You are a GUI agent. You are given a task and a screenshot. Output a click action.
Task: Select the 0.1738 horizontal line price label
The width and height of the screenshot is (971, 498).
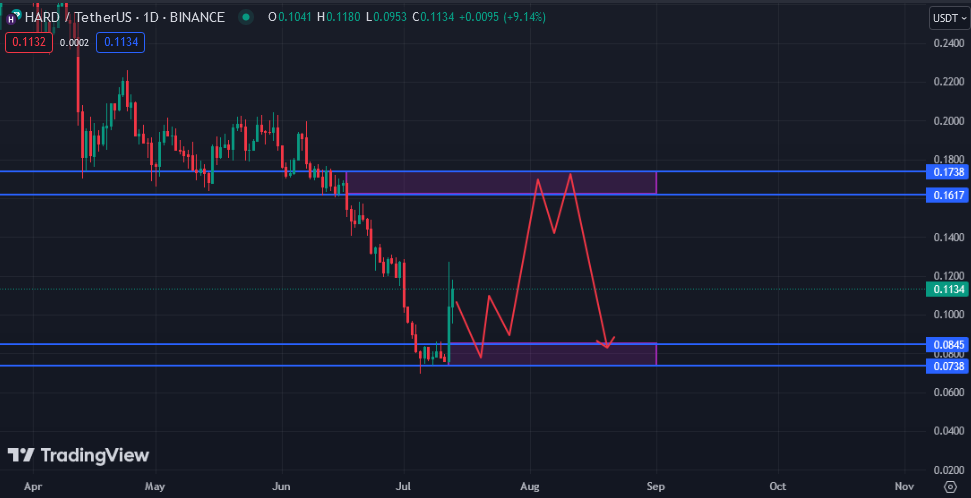coord(947,172)
